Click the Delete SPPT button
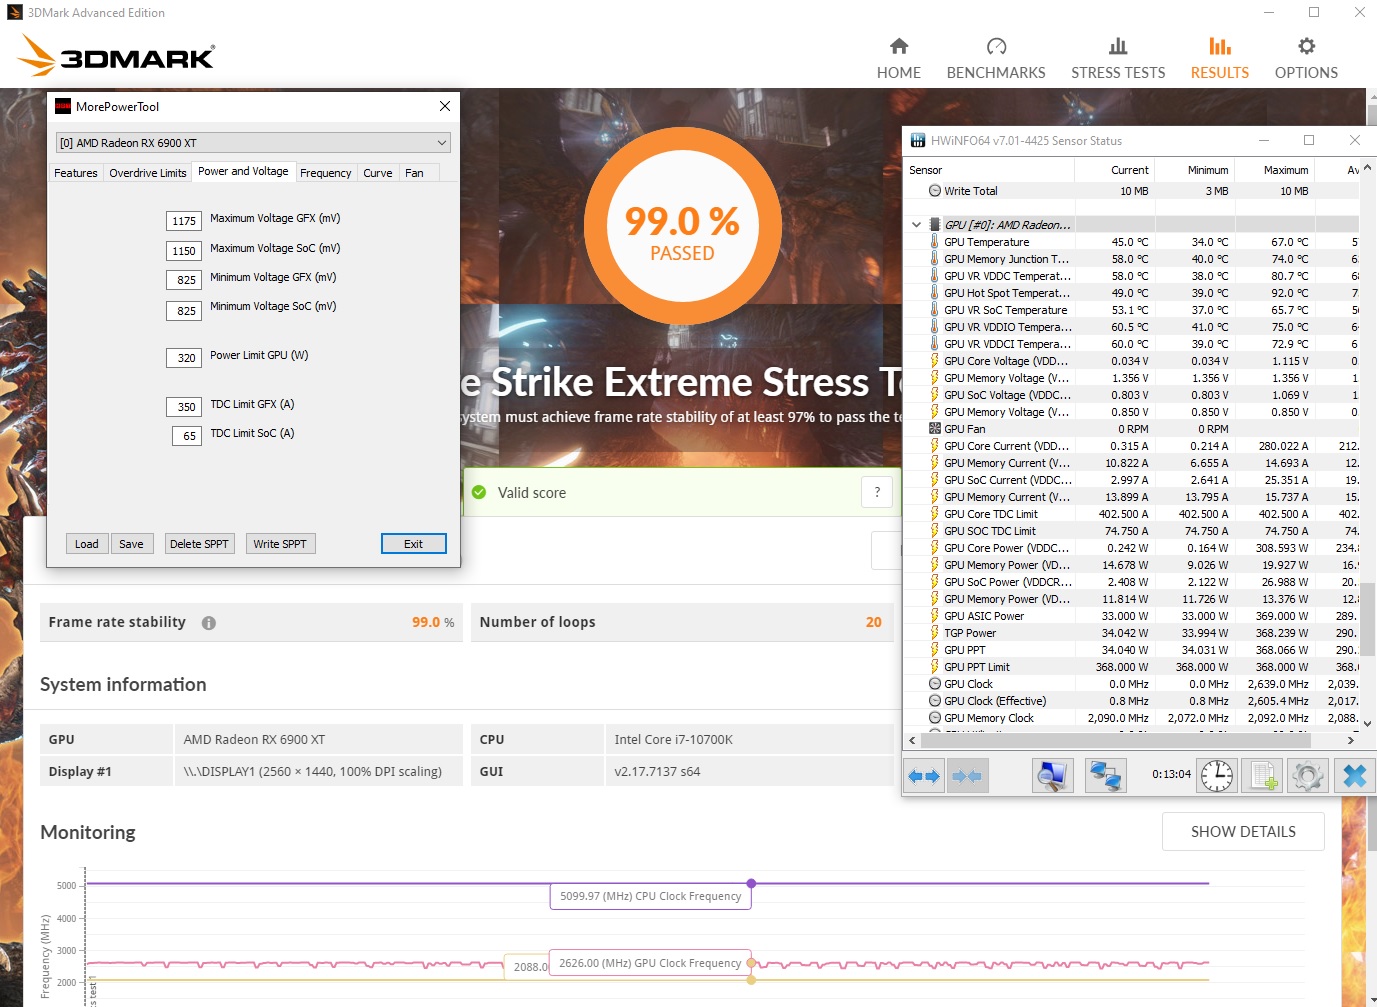The width and height of the screenshot is (1377, 1007). pyautogui.click(x=199, y=544)
